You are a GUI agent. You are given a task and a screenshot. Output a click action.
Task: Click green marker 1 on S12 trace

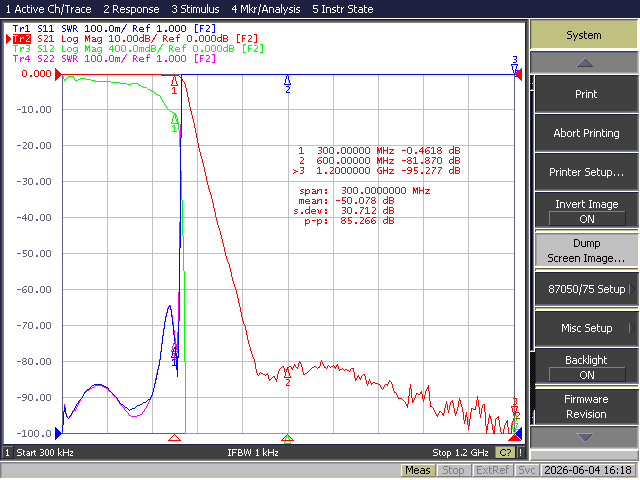tap(175, 123)
